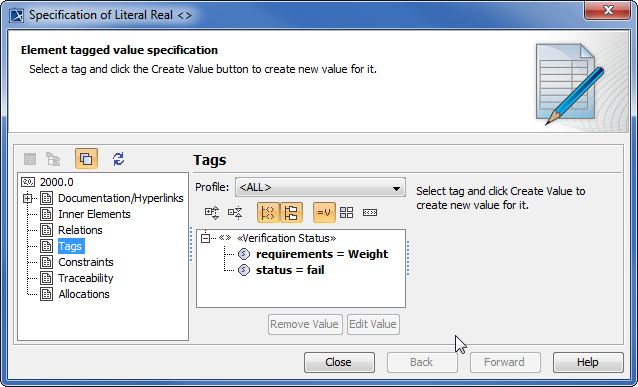Expand the Documentation/Hyperlinks tree node
The image size is (638, 387).
click(28, 198)
